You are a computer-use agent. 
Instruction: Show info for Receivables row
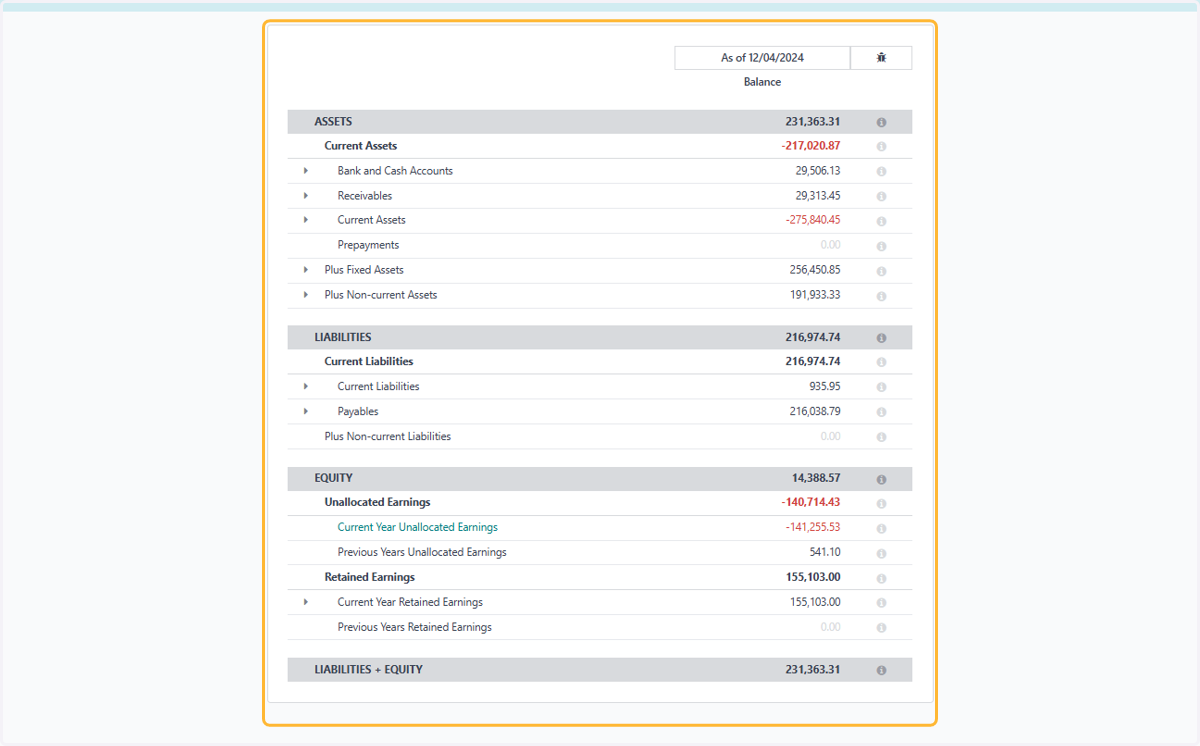coord(881,196)
